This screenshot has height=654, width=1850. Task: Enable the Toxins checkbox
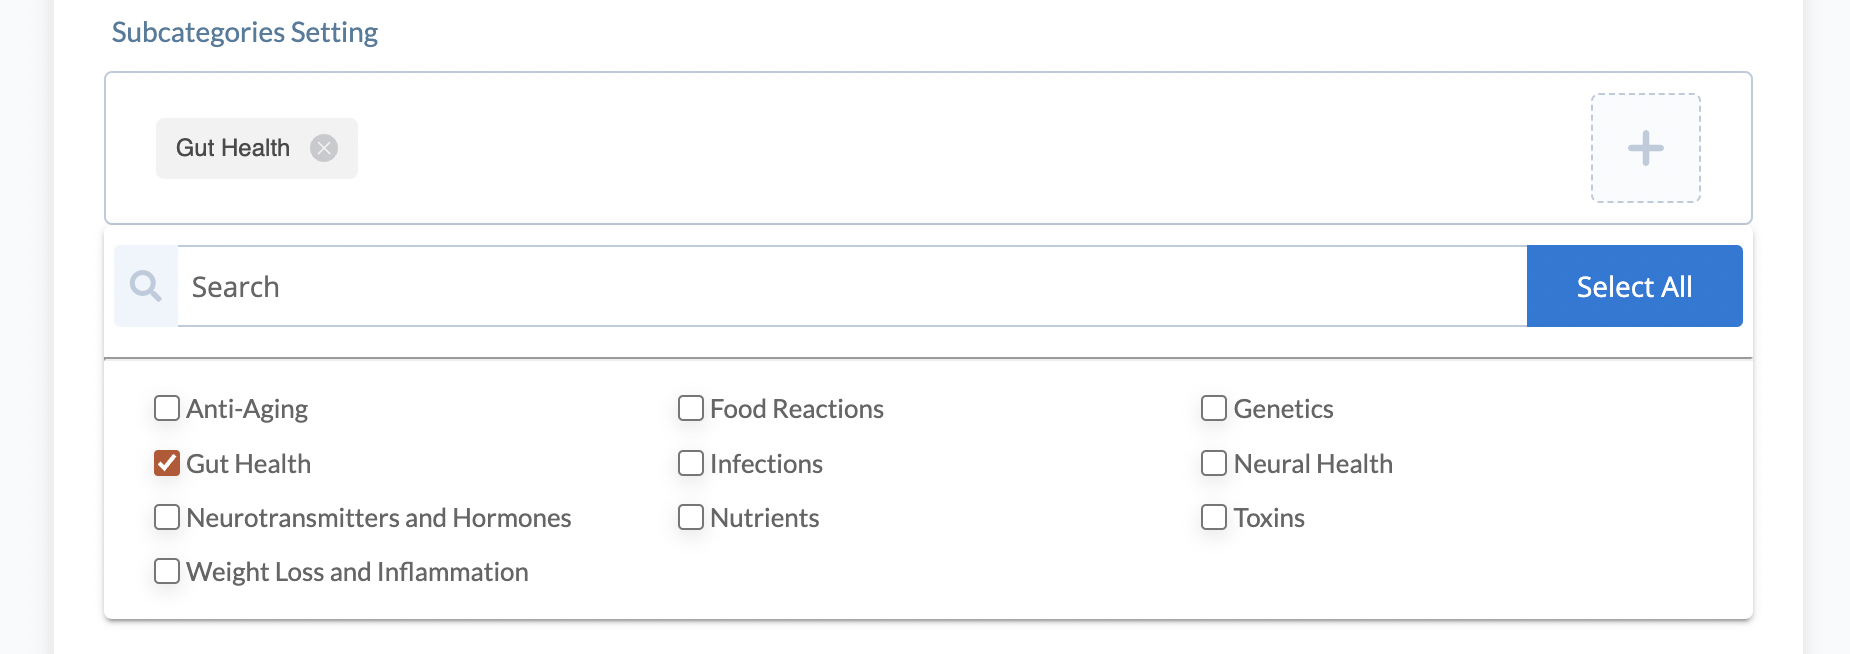1214,517
